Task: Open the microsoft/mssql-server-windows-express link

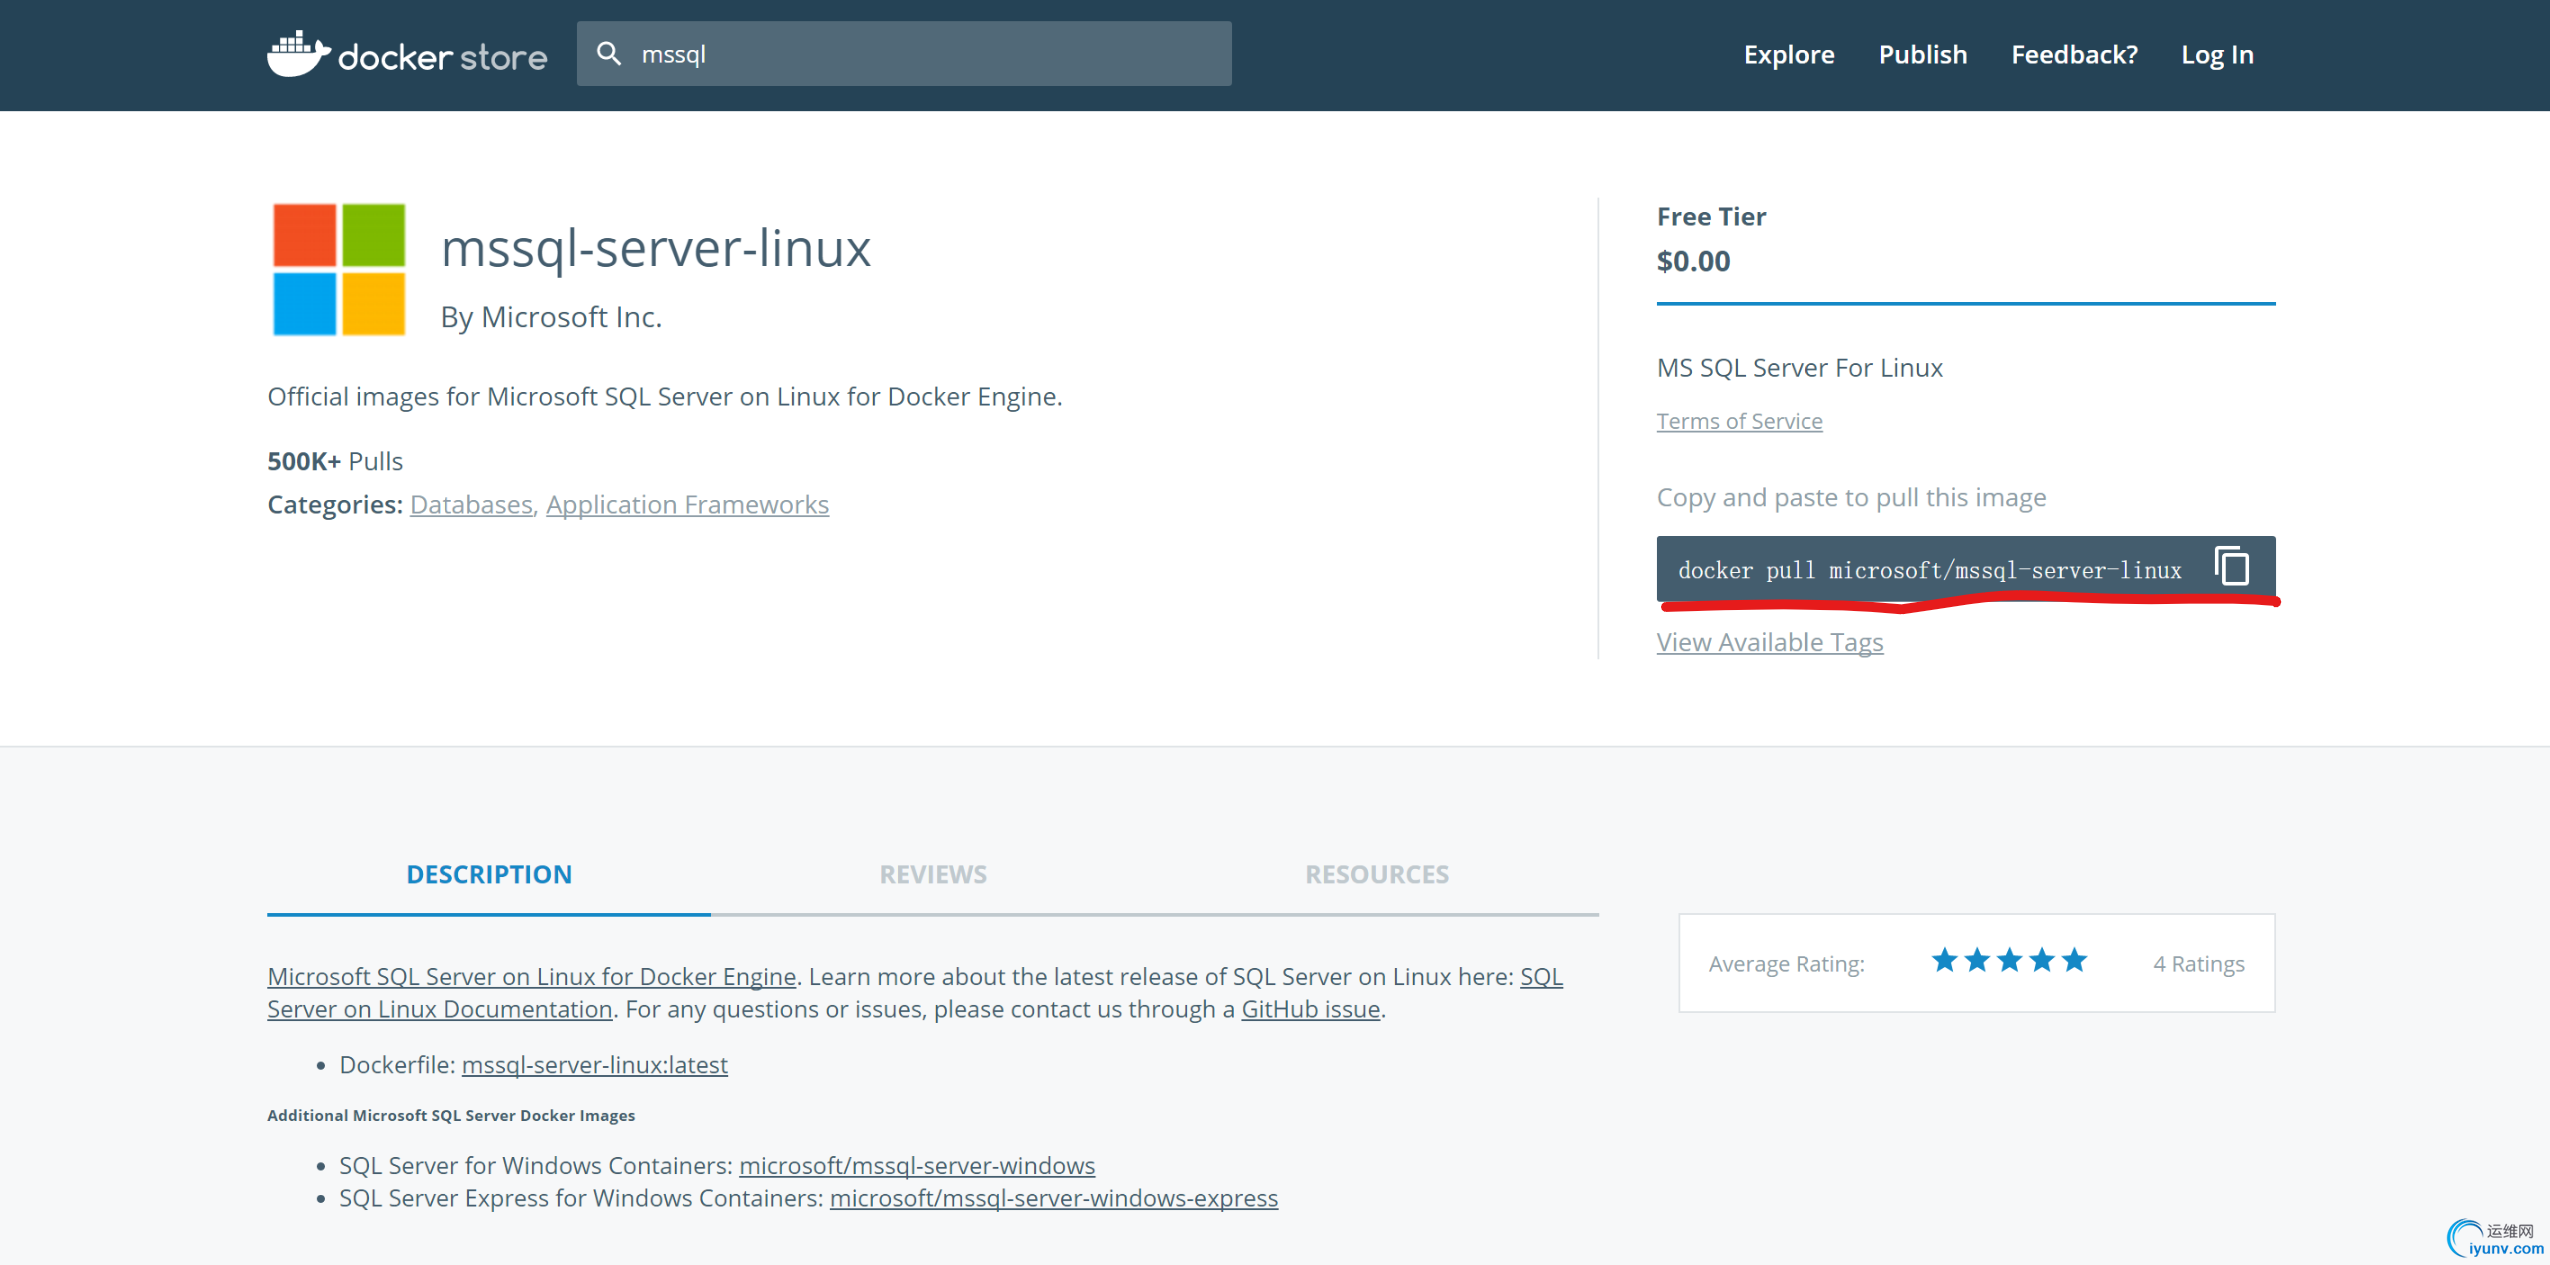Action: (x=1053, y=1198)
